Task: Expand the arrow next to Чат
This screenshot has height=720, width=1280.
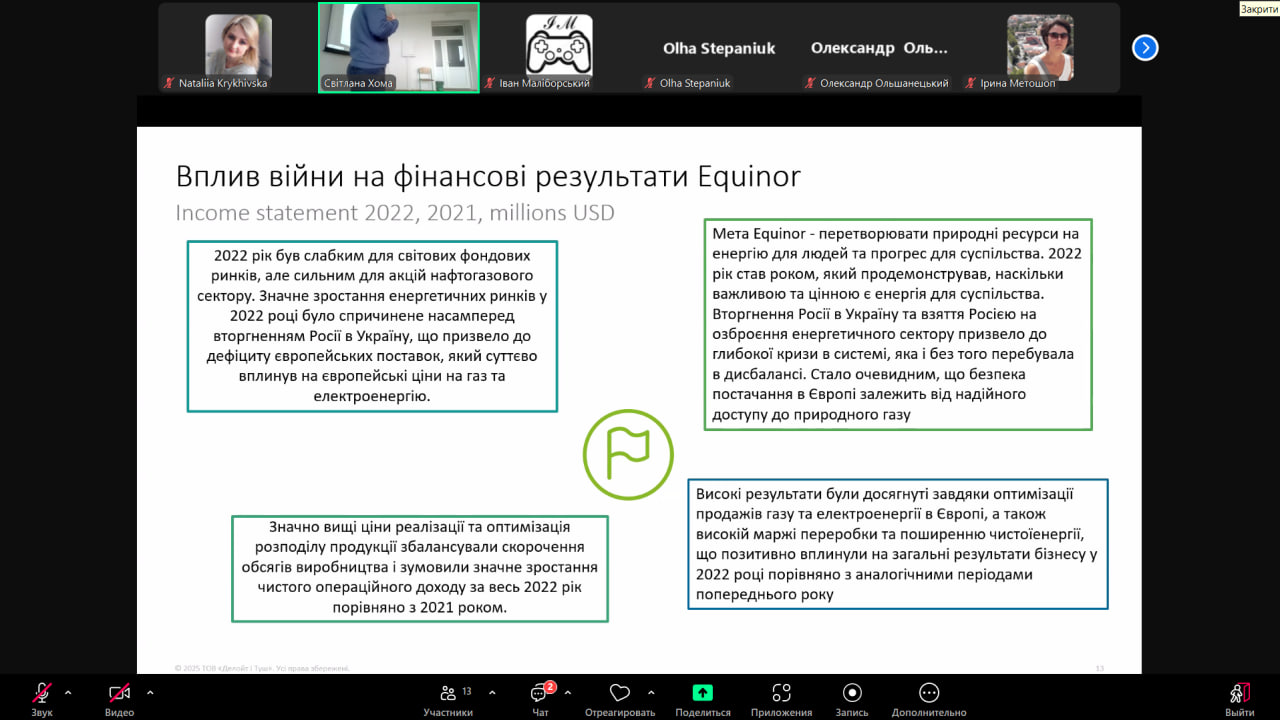Action: tap(568, 692)
